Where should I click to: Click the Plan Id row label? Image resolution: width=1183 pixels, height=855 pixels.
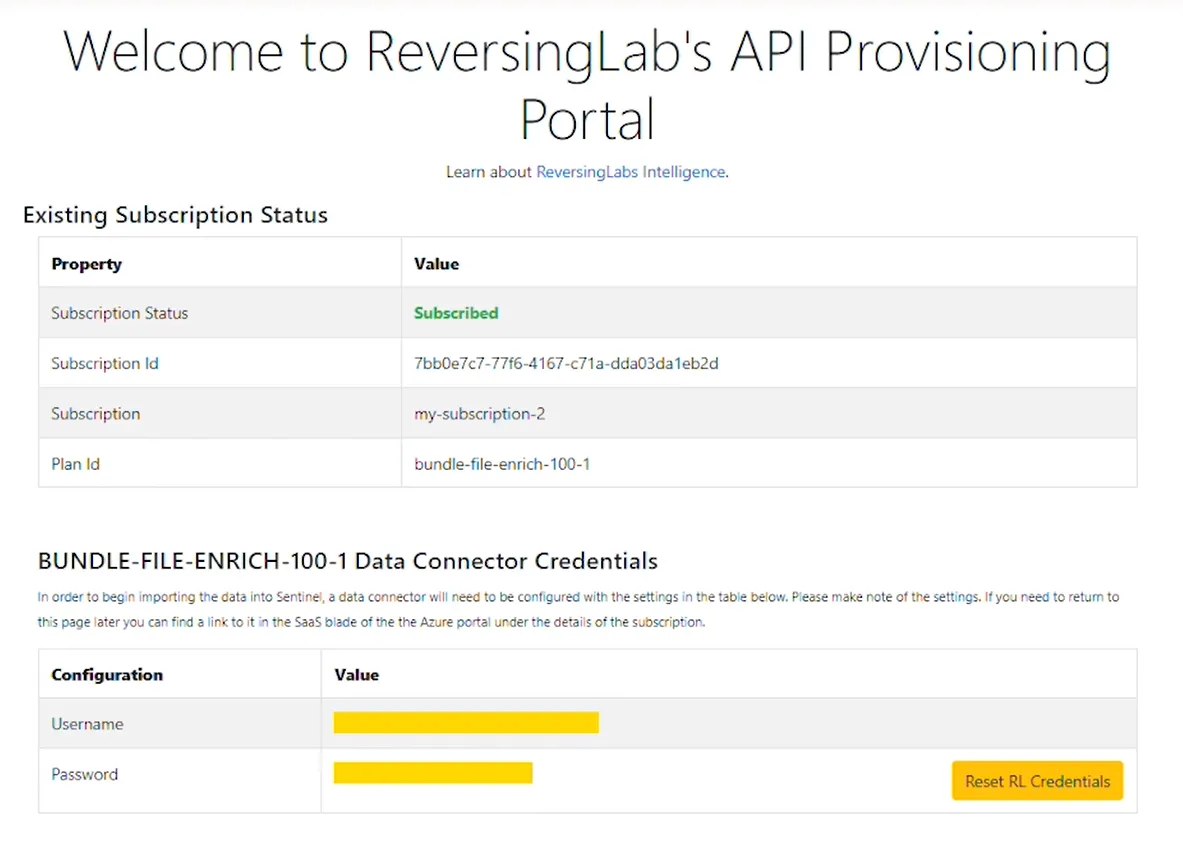pos(74,463)
